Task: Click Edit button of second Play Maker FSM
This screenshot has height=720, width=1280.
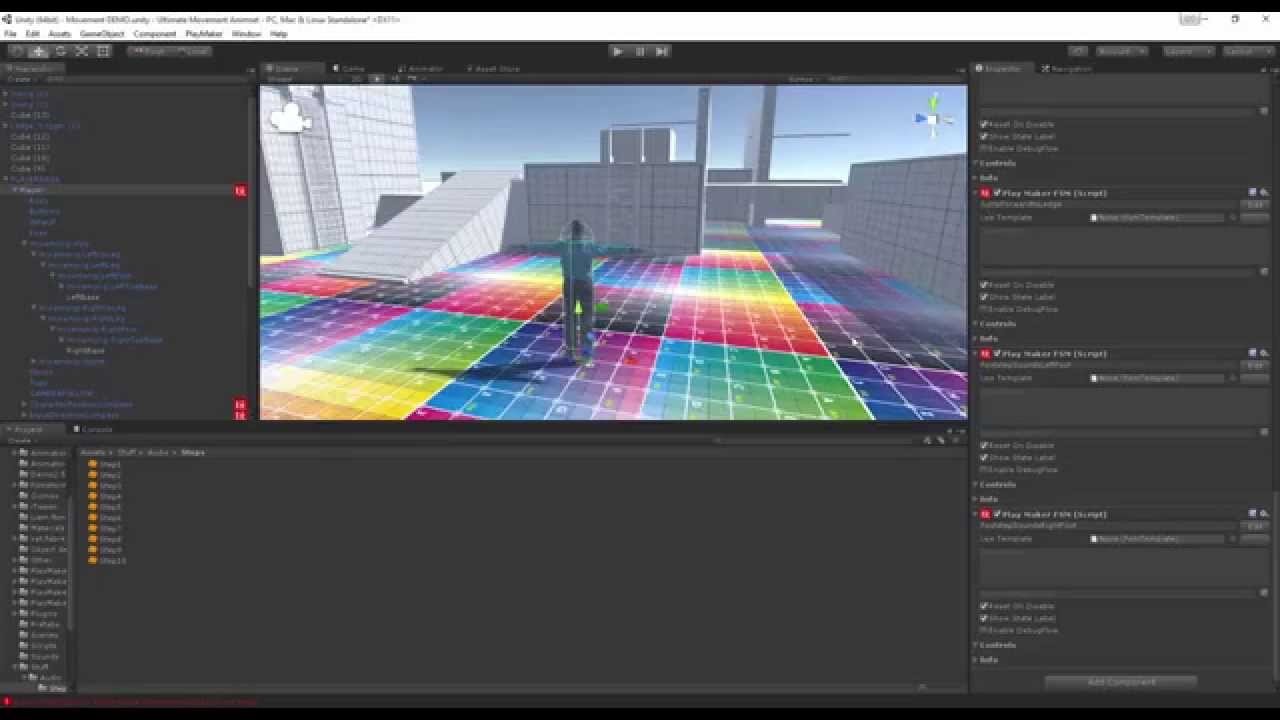Action: pos(1254,366)
